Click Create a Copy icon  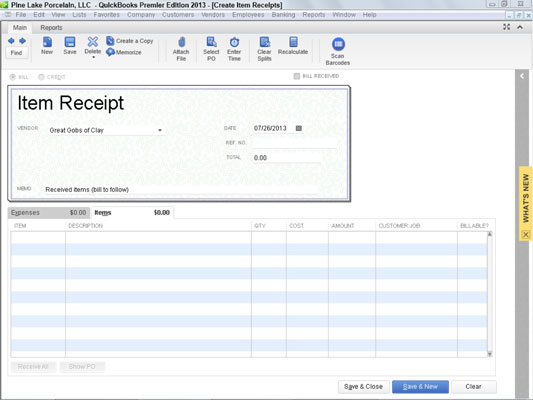(110, 41)
